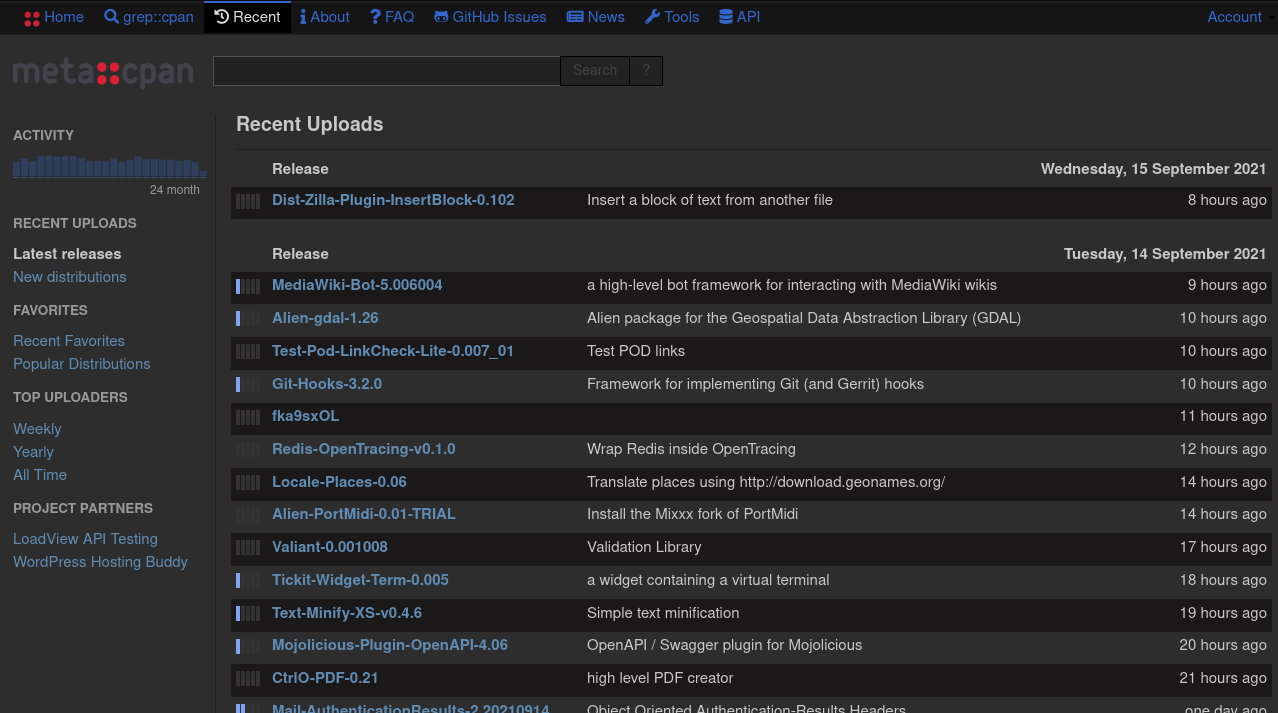Image resolution: width=1278 pixels, height=713 pixels.
Task: Click river gauge icon for MediaWiki-Bot
Action: [x=248, y=286]
